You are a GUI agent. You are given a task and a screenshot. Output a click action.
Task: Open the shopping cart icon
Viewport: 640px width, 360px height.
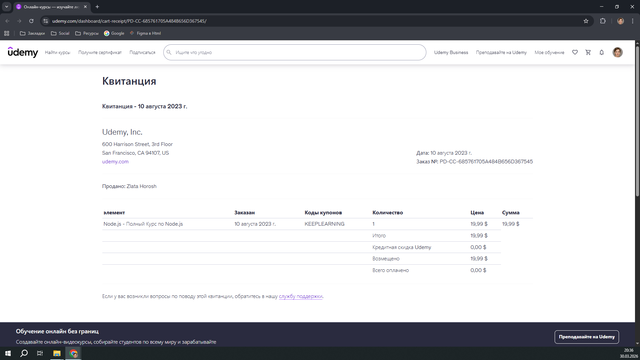coord(588,52)
